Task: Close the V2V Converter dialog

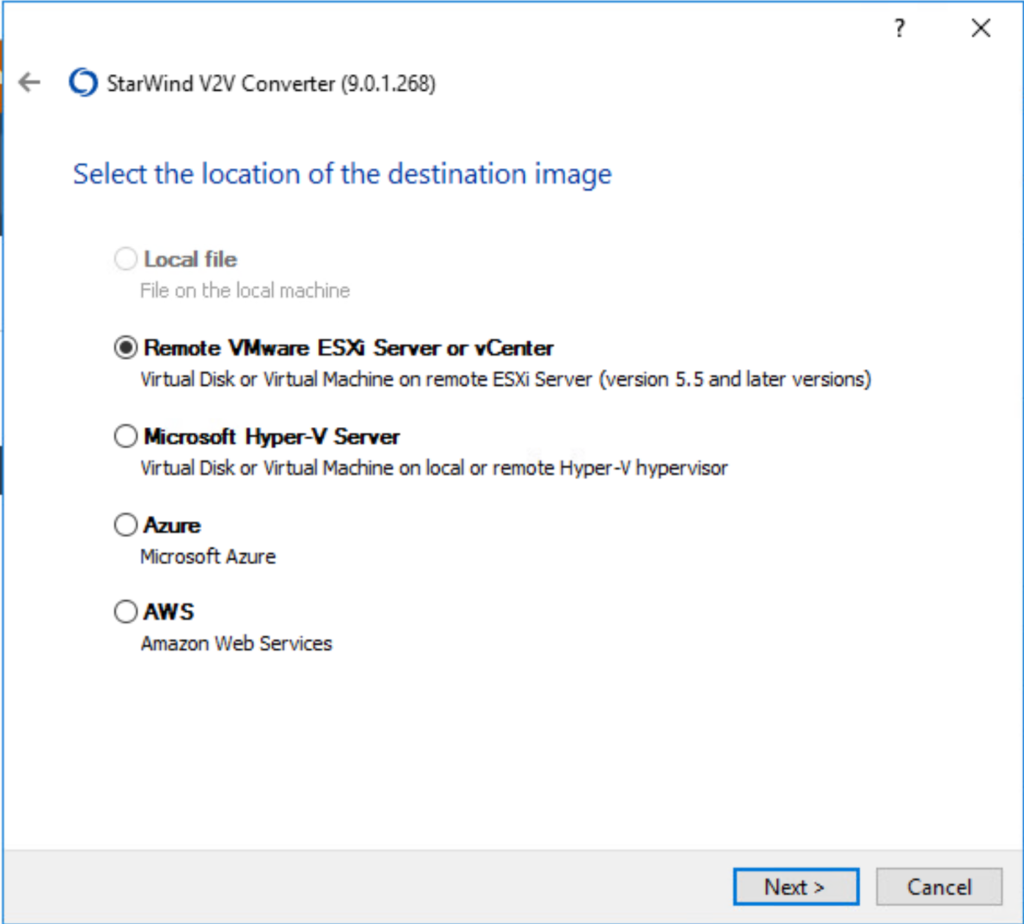Action: click(980, 28)
